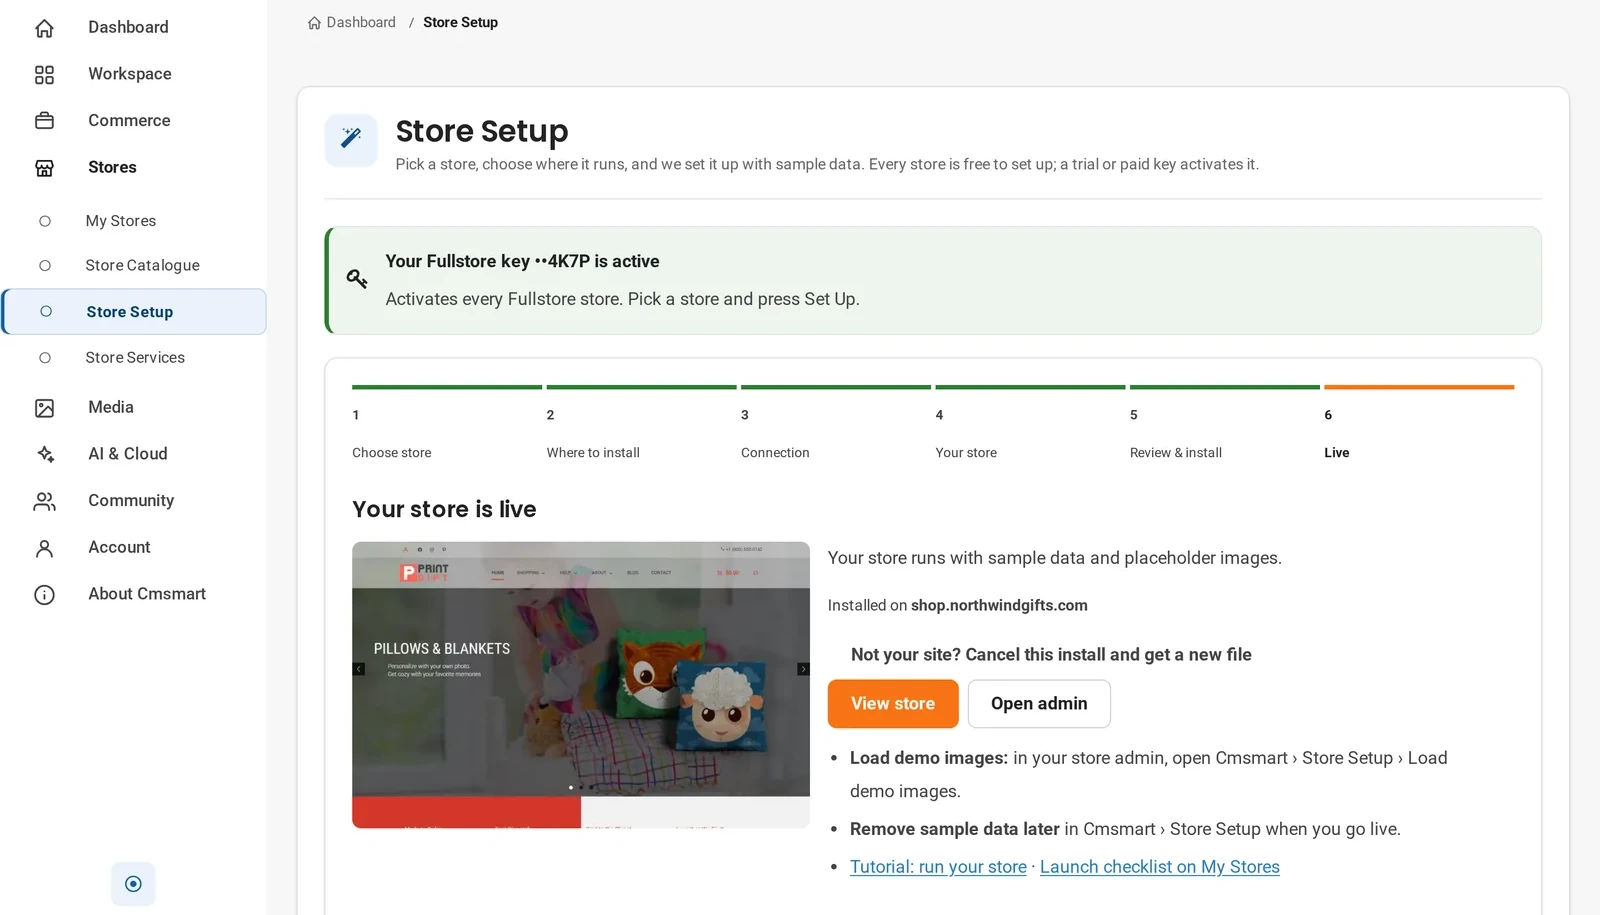Click the shop.northwindgifts.com domain text
The image size is (1600, 915).
999,605
